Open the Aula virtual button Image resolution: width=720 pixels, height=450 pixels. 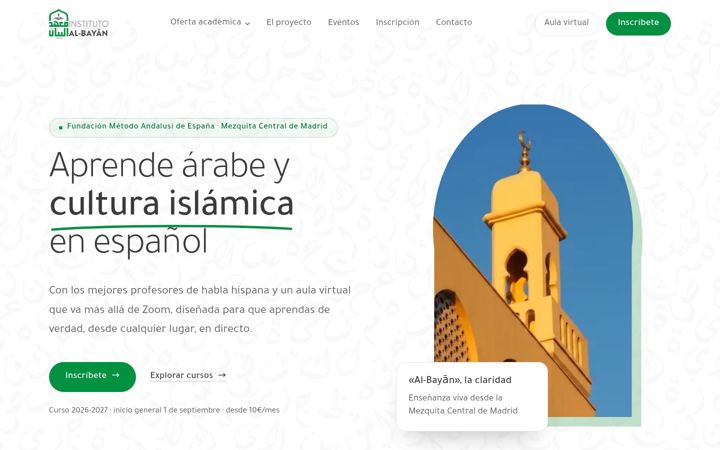(x=566, y=23)
